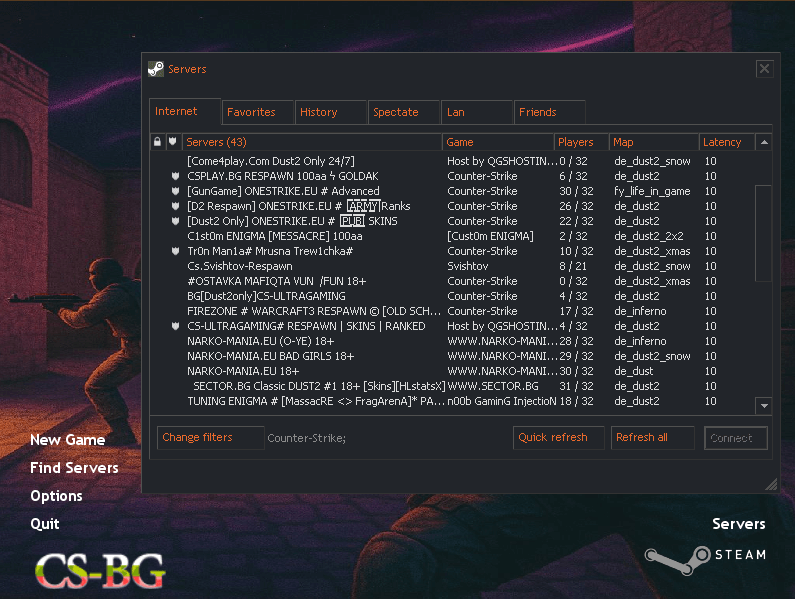Select the NARKO-MANIA.EU 18+ server on de_dust

click(x=452, y=371)
